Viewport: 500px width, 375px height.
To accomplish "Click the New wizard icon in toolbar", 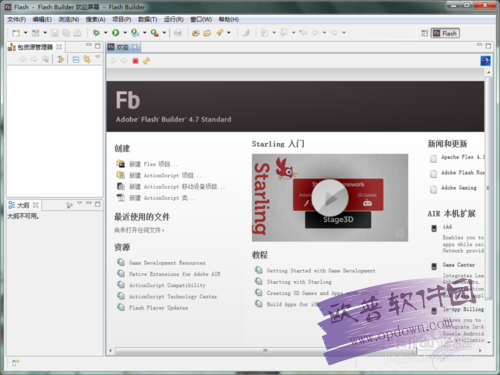I will pos(16,33).
